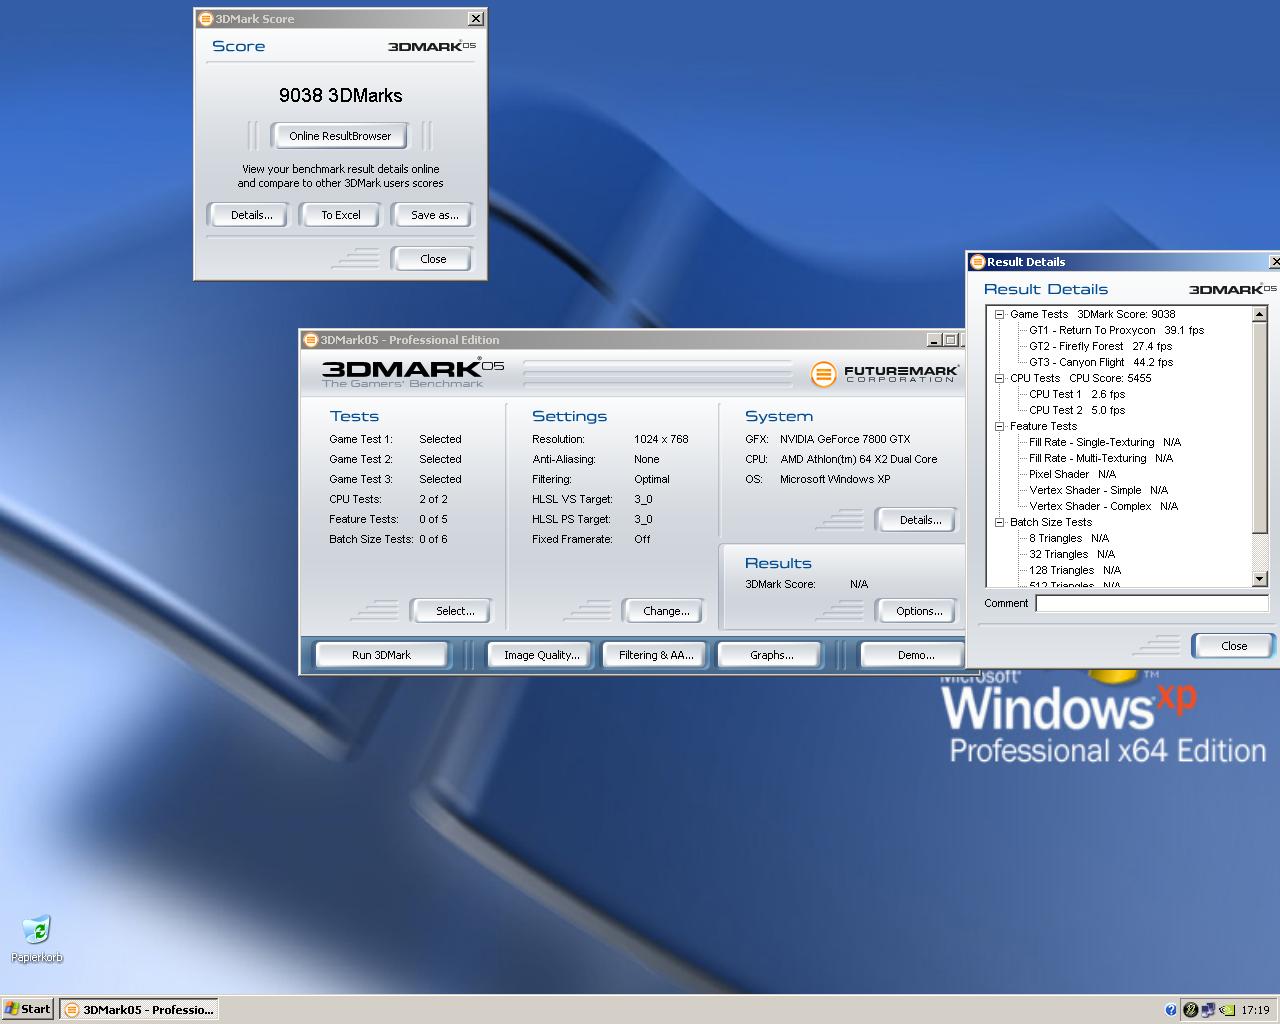Click the blue help question mark tray icon
Viewport: 1280px width, 1024px height.
pos(1171,1010)
